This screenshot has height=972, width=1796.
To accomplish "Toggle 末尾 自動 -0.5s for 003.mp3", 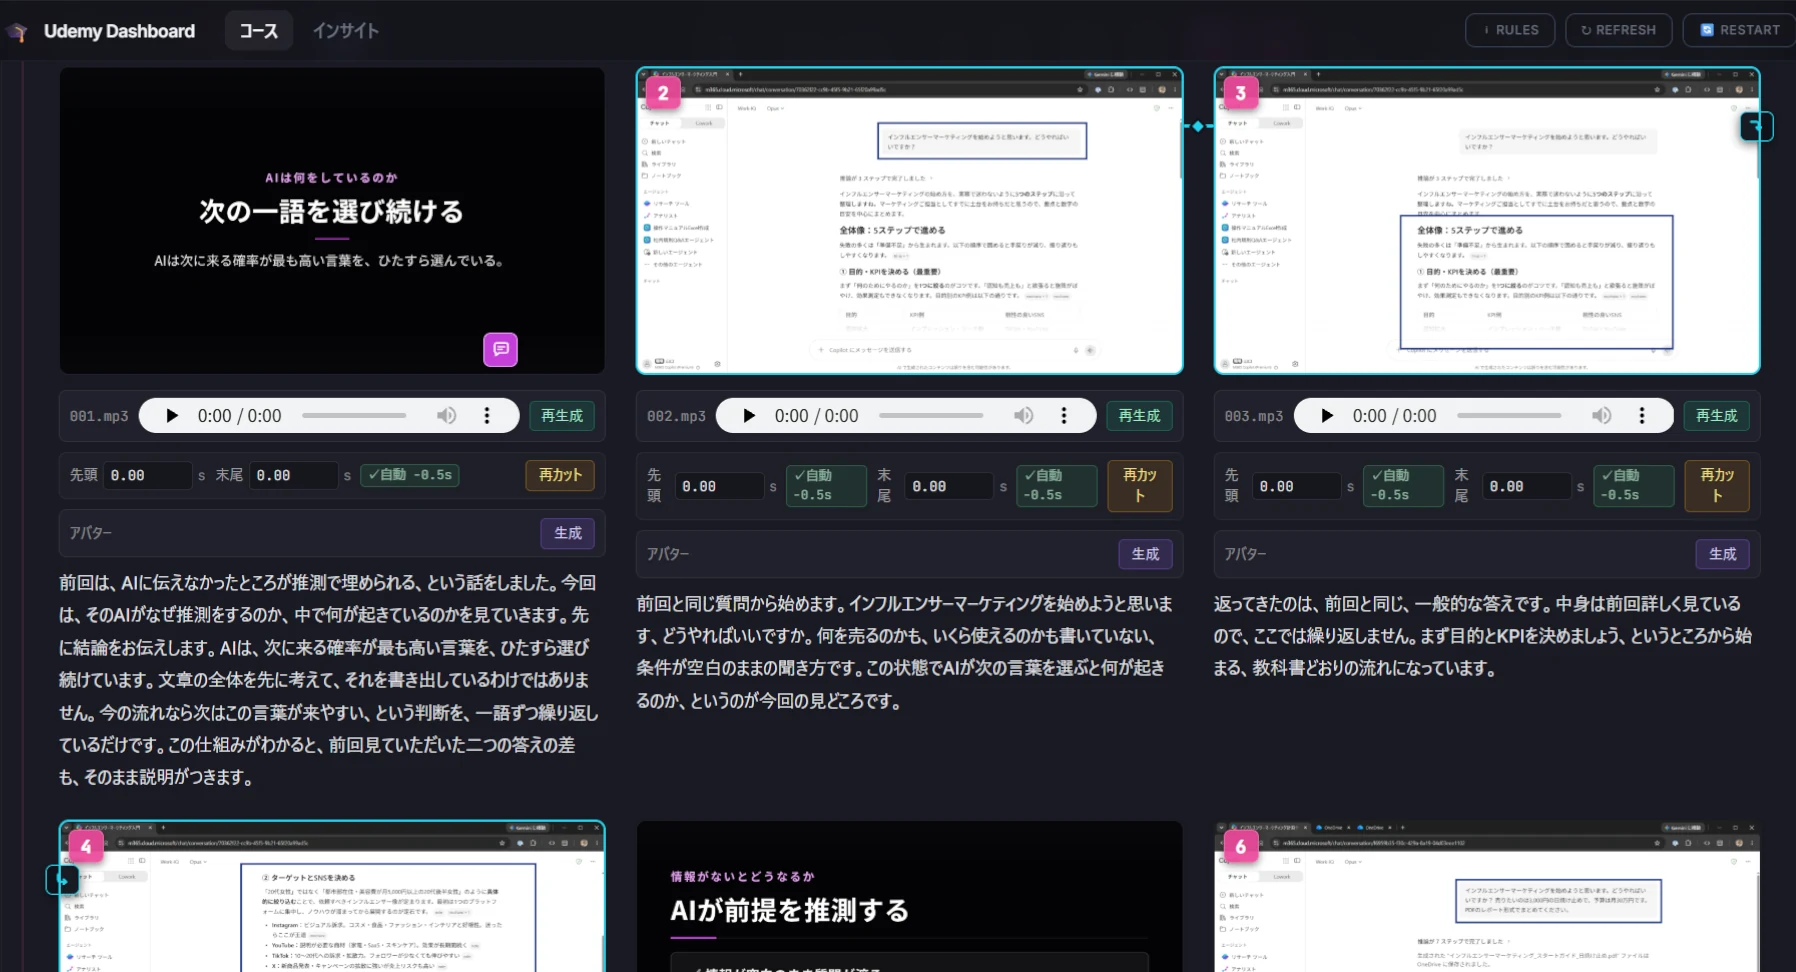I will (1634, 486).
